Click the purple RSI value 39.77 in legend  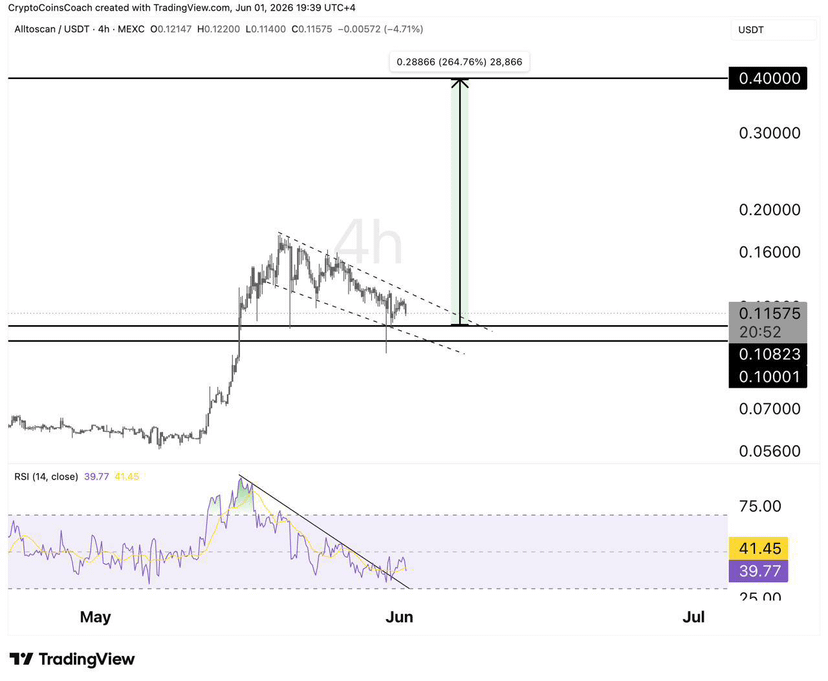pyautogui.click(x=97, y=477)
